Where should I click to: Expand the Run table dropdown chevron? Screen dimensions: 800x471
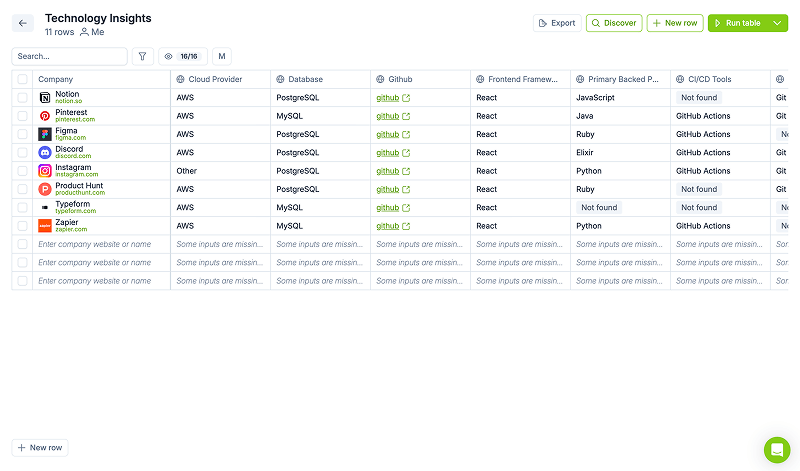(x=777, y=23)
